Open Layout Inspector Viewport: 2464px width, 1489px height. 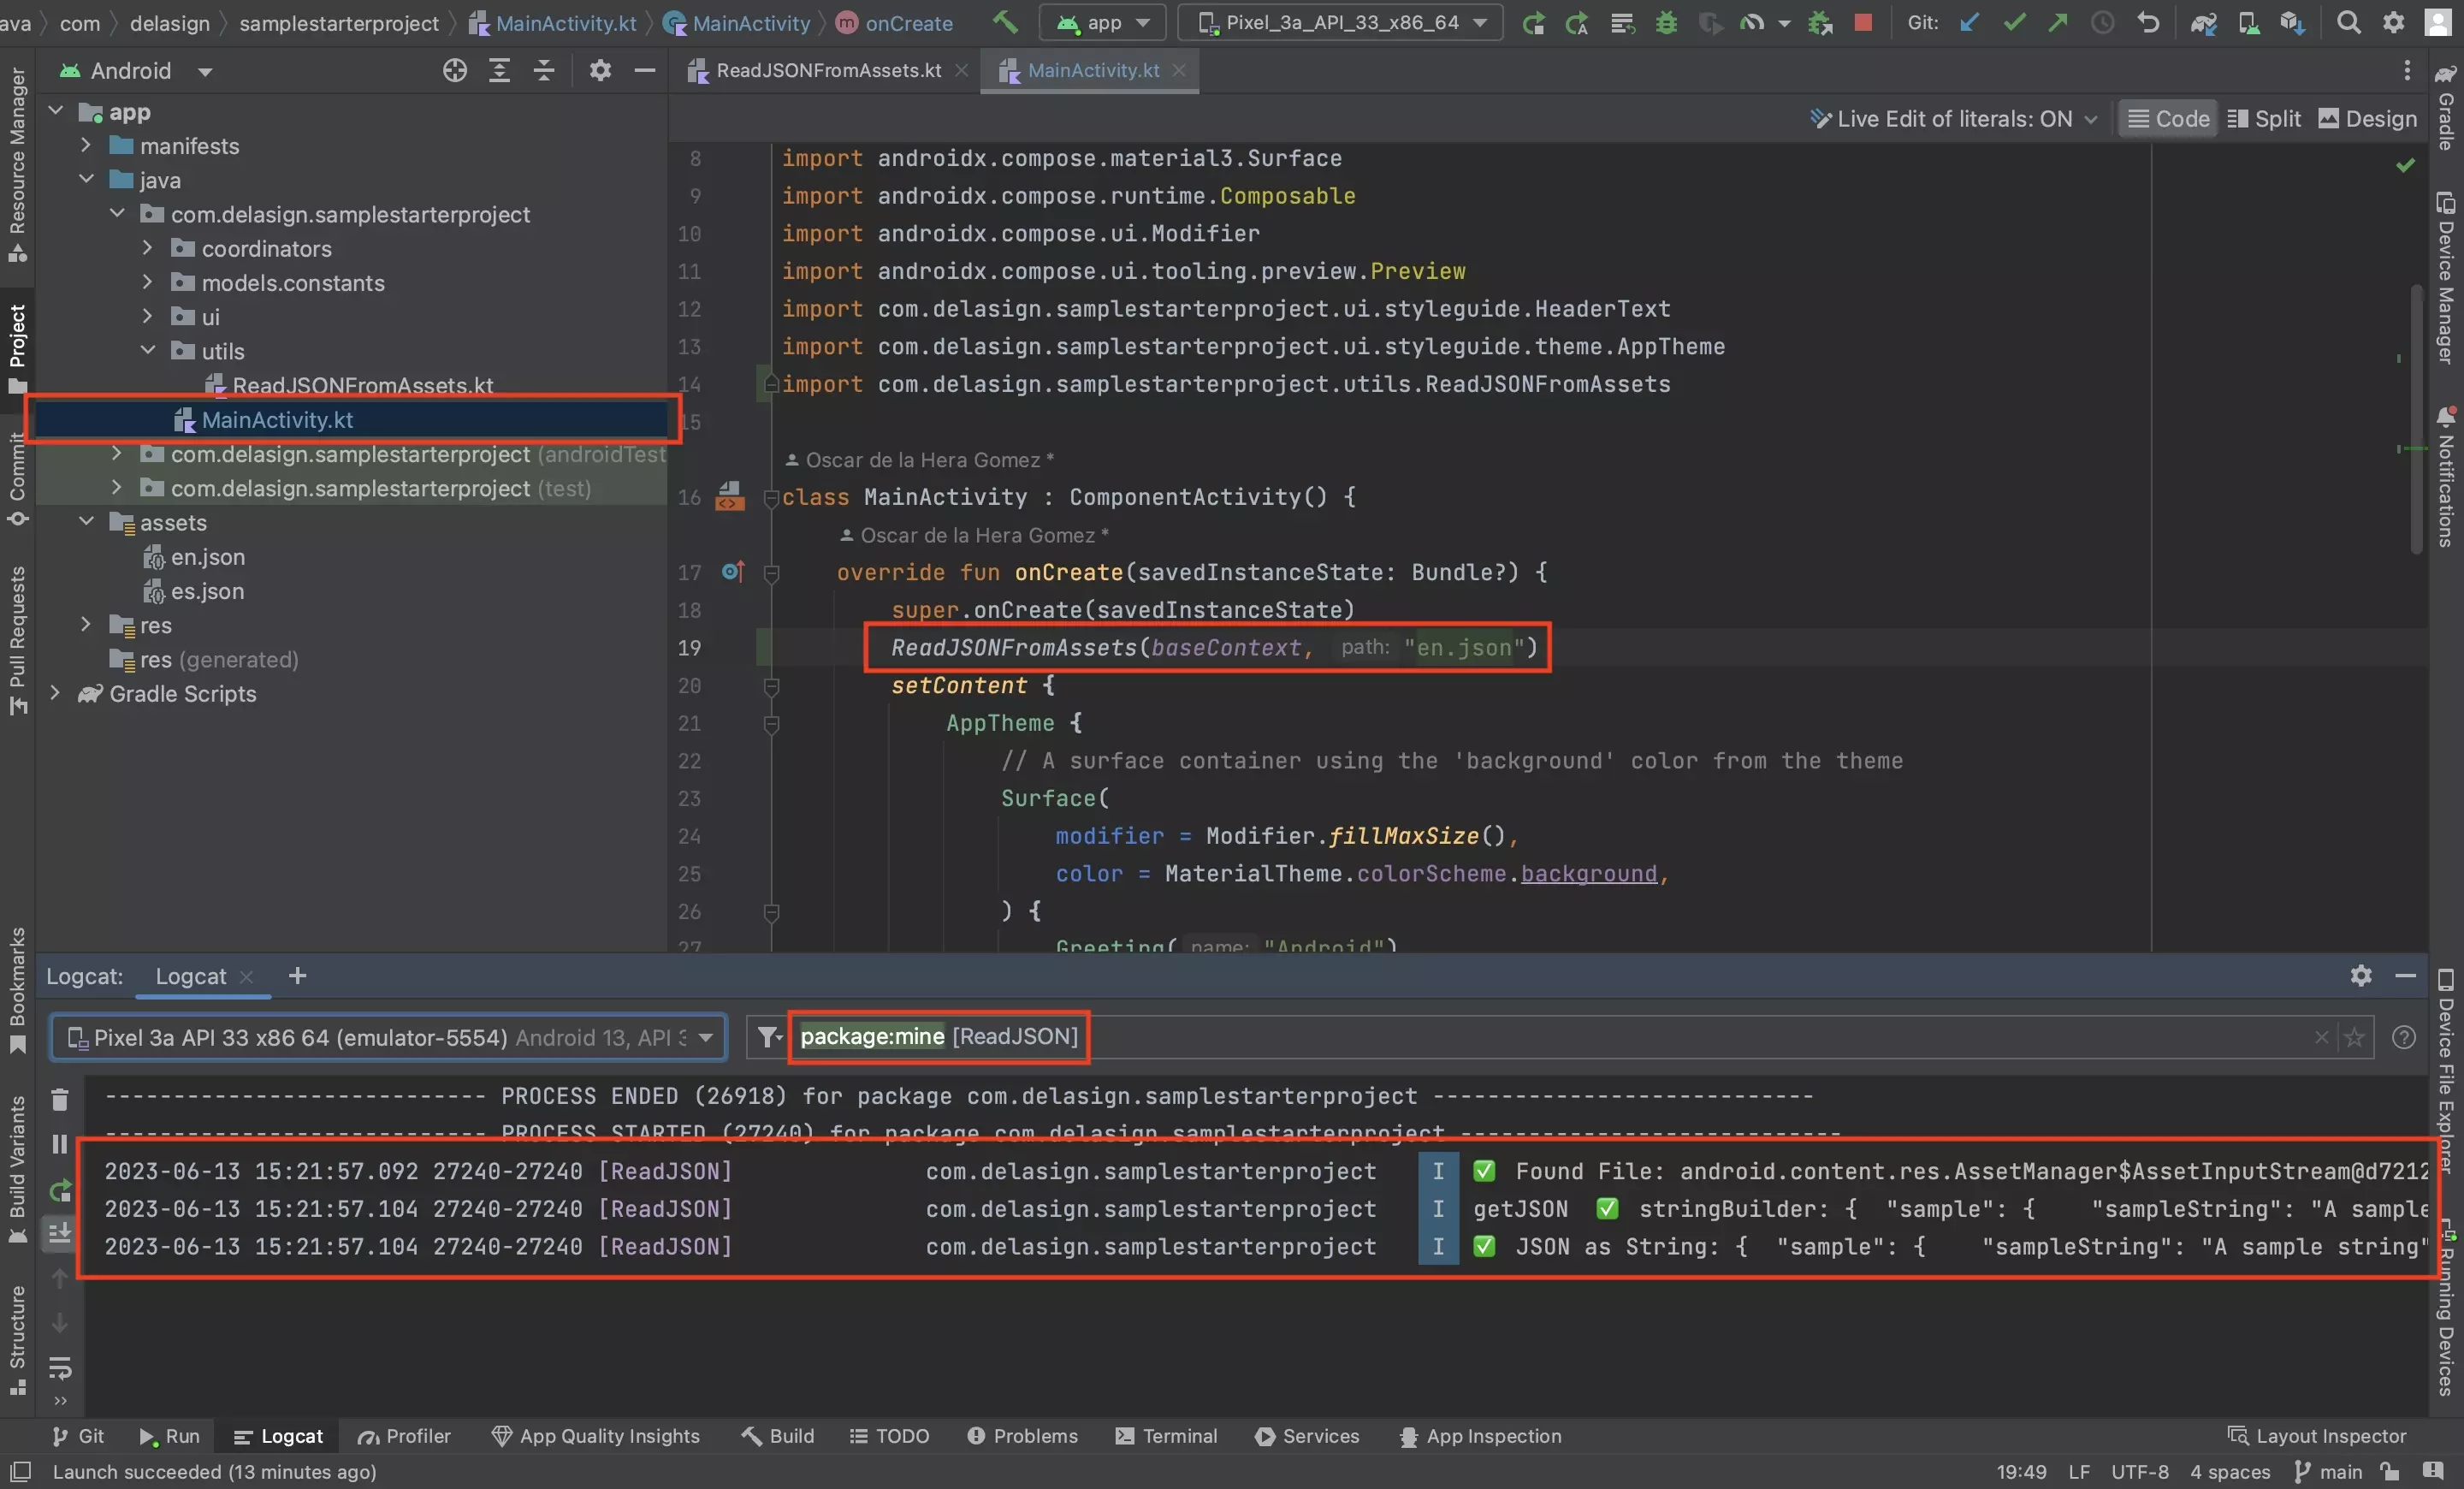click(x=2317, y=1436)
